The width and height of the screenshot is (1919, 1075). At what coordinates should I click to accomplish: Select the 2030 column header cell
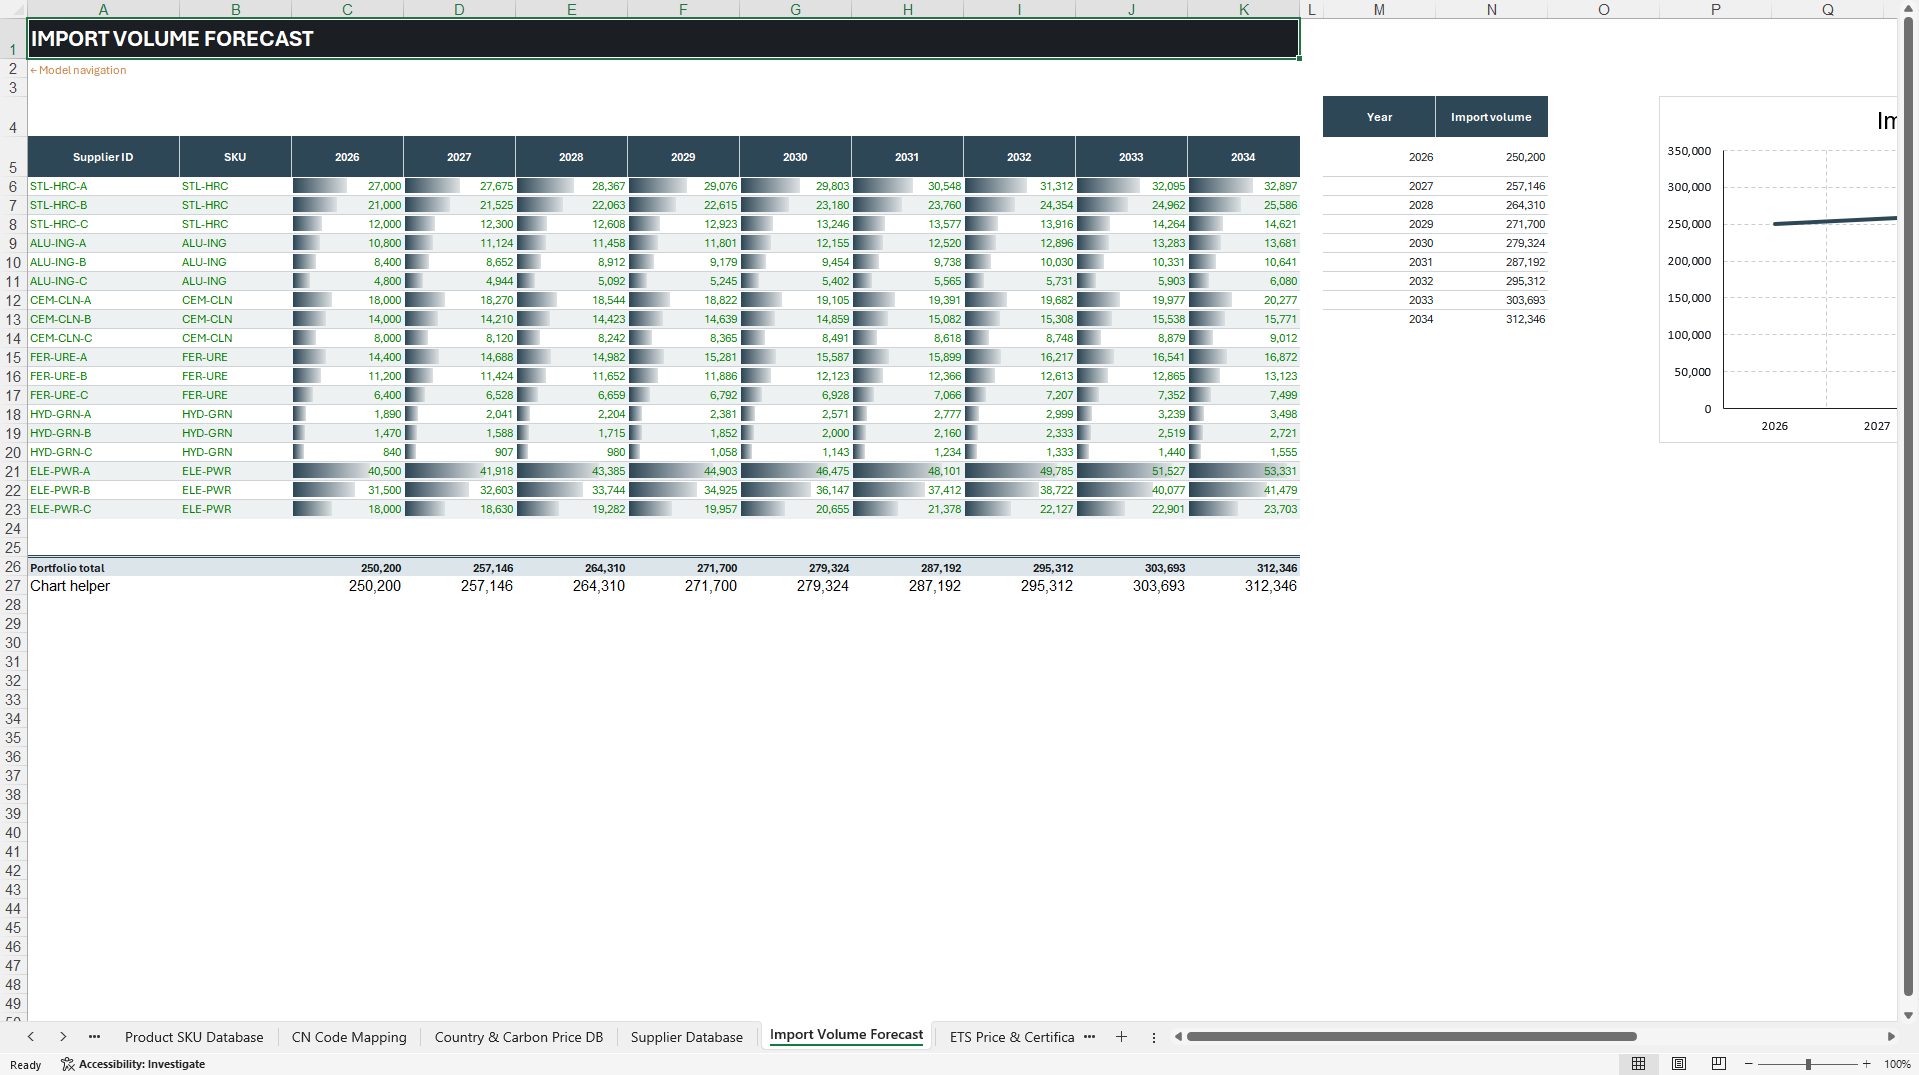click(x=795, y=157)
